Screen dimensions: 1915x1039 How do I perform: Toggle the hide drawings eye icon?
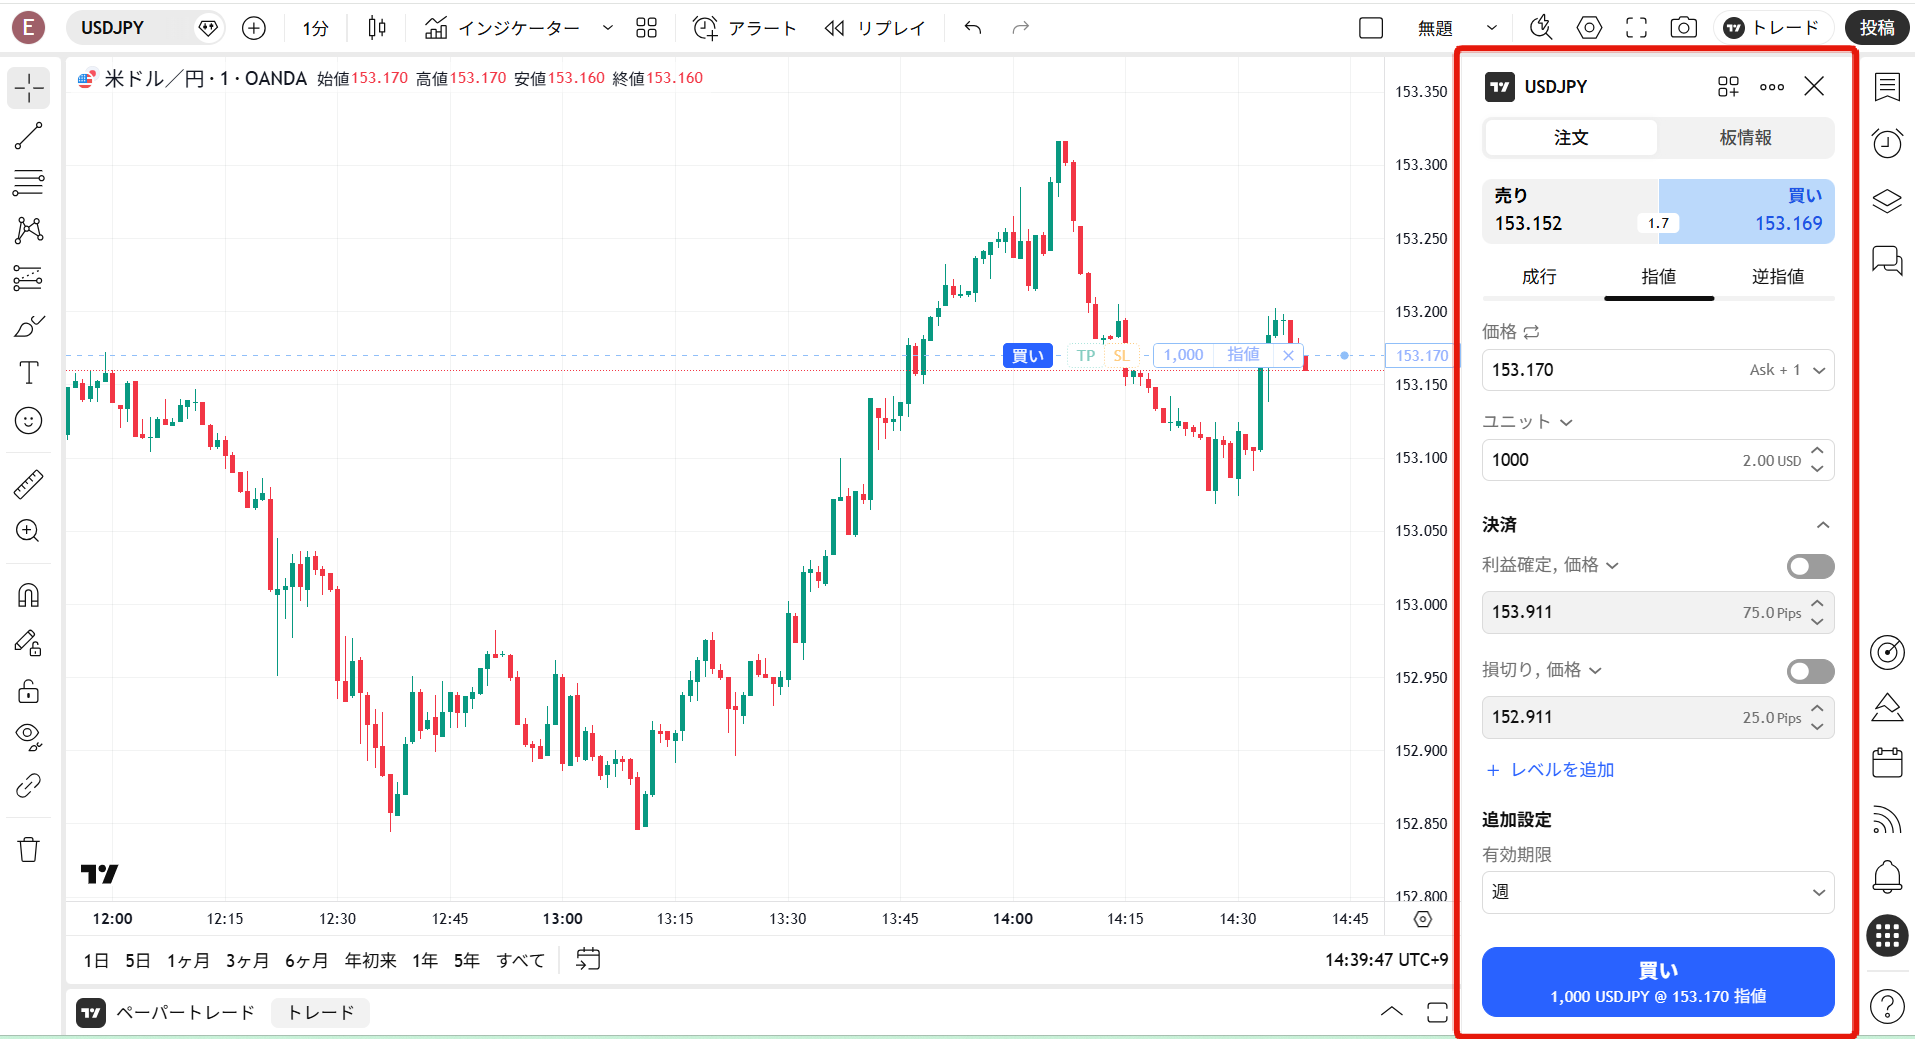[x=29, y=737]
